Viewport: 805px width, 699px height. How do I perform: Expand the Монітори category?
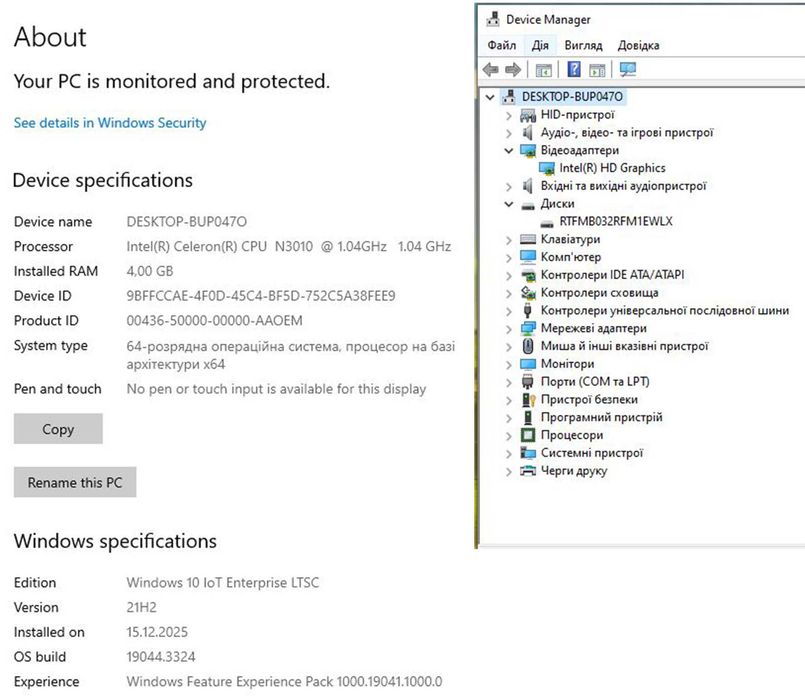pyautogui.click(x=509, y=364)
